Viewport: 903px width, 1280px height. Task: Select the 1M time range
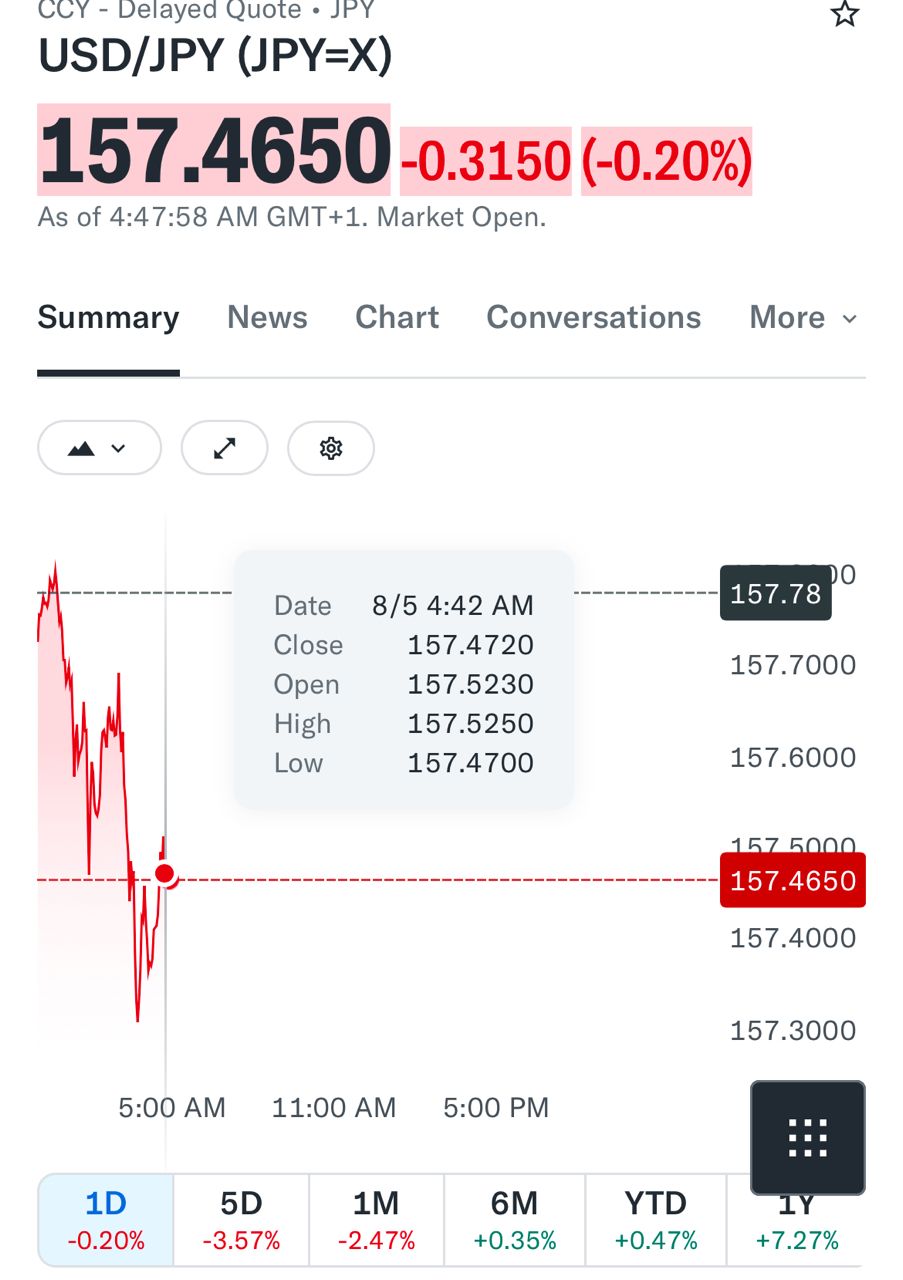[376, 1220]
